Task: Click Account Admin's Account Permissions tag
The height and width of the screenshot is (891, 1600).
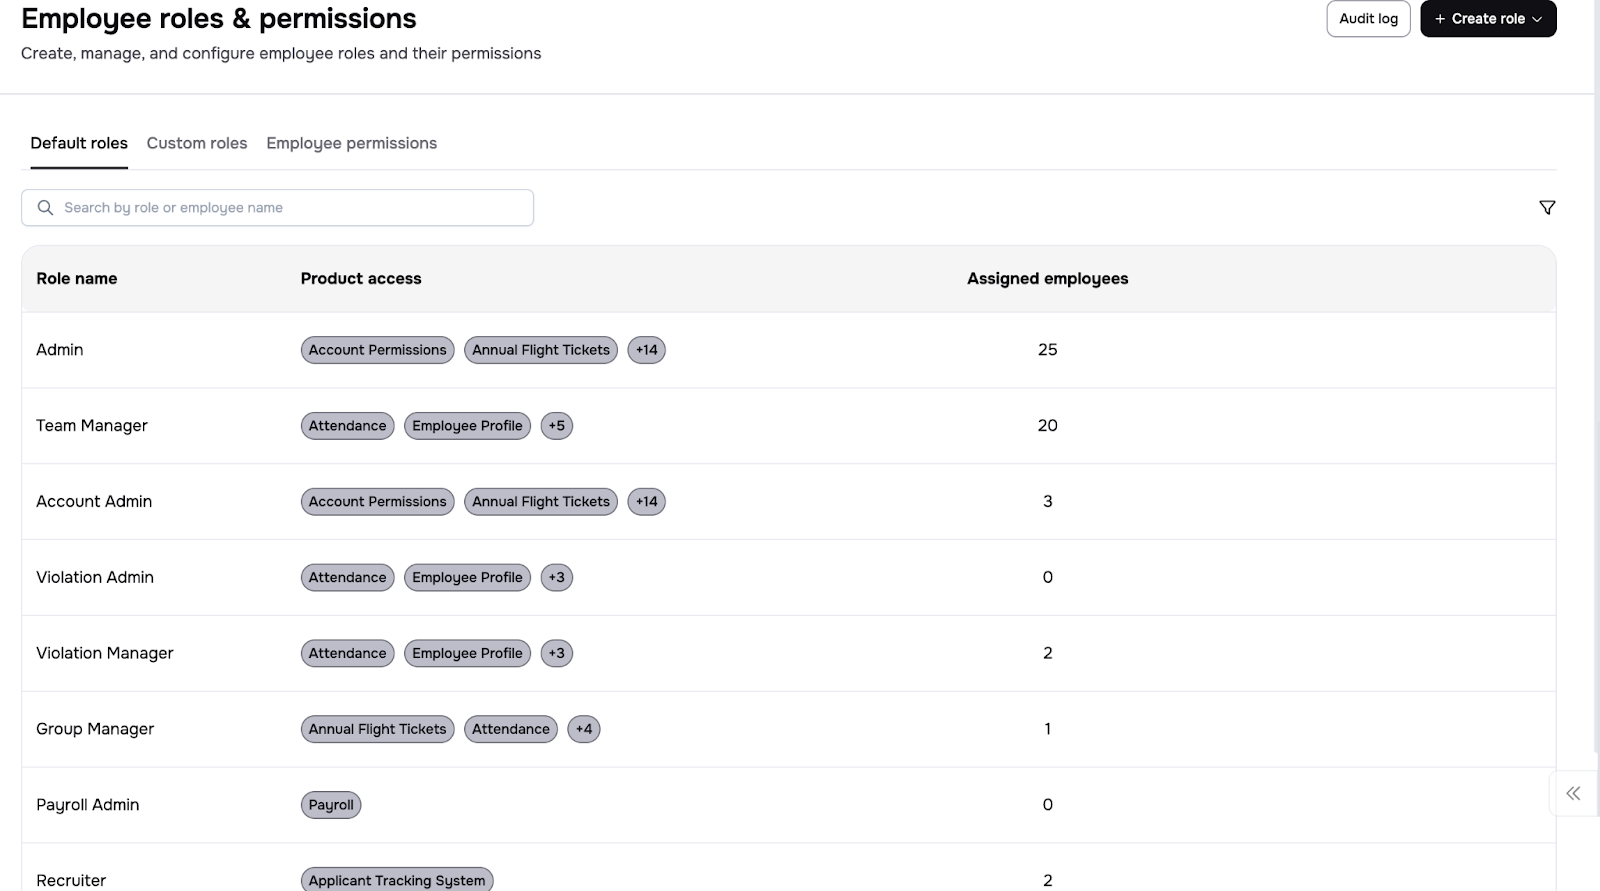Action: point(377,502)
